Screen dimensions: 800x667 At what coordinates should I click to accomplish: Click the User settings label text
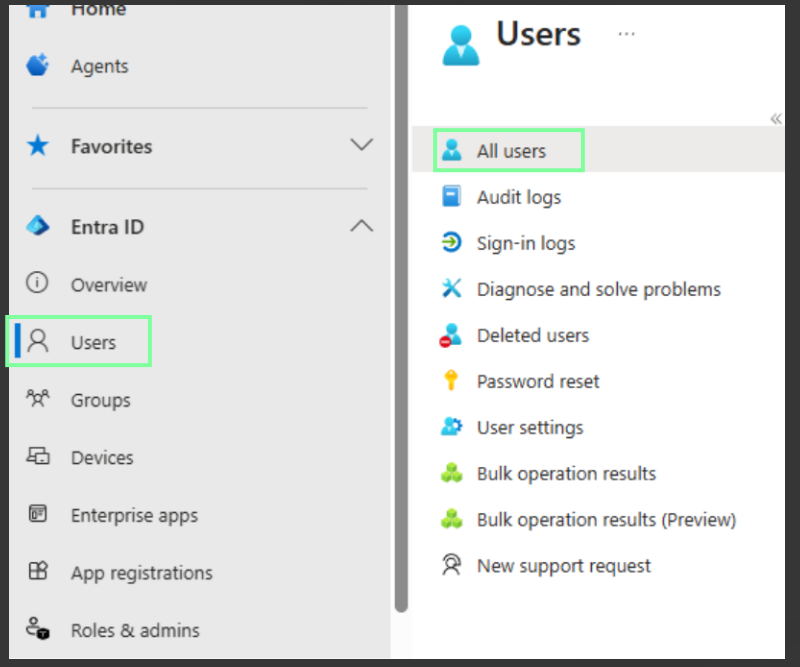click(x=530, y=428)
